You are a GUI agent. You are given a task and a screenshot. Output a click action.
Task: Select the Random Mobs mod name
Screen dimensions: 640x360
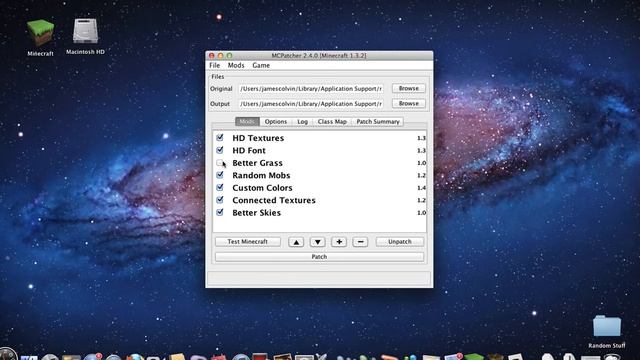(x=261, y=176)
